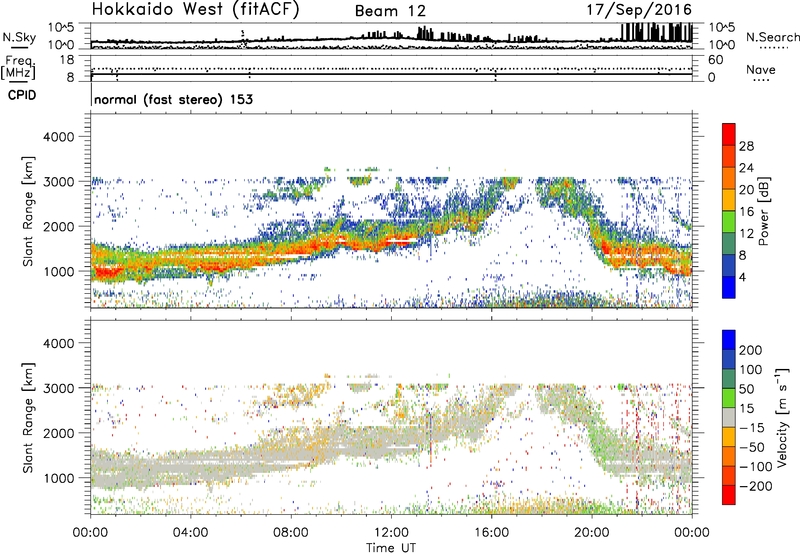Click the '-50' tick on Velocity scale
The height and width of the screenshot is (554, 800).
(752, 447)
